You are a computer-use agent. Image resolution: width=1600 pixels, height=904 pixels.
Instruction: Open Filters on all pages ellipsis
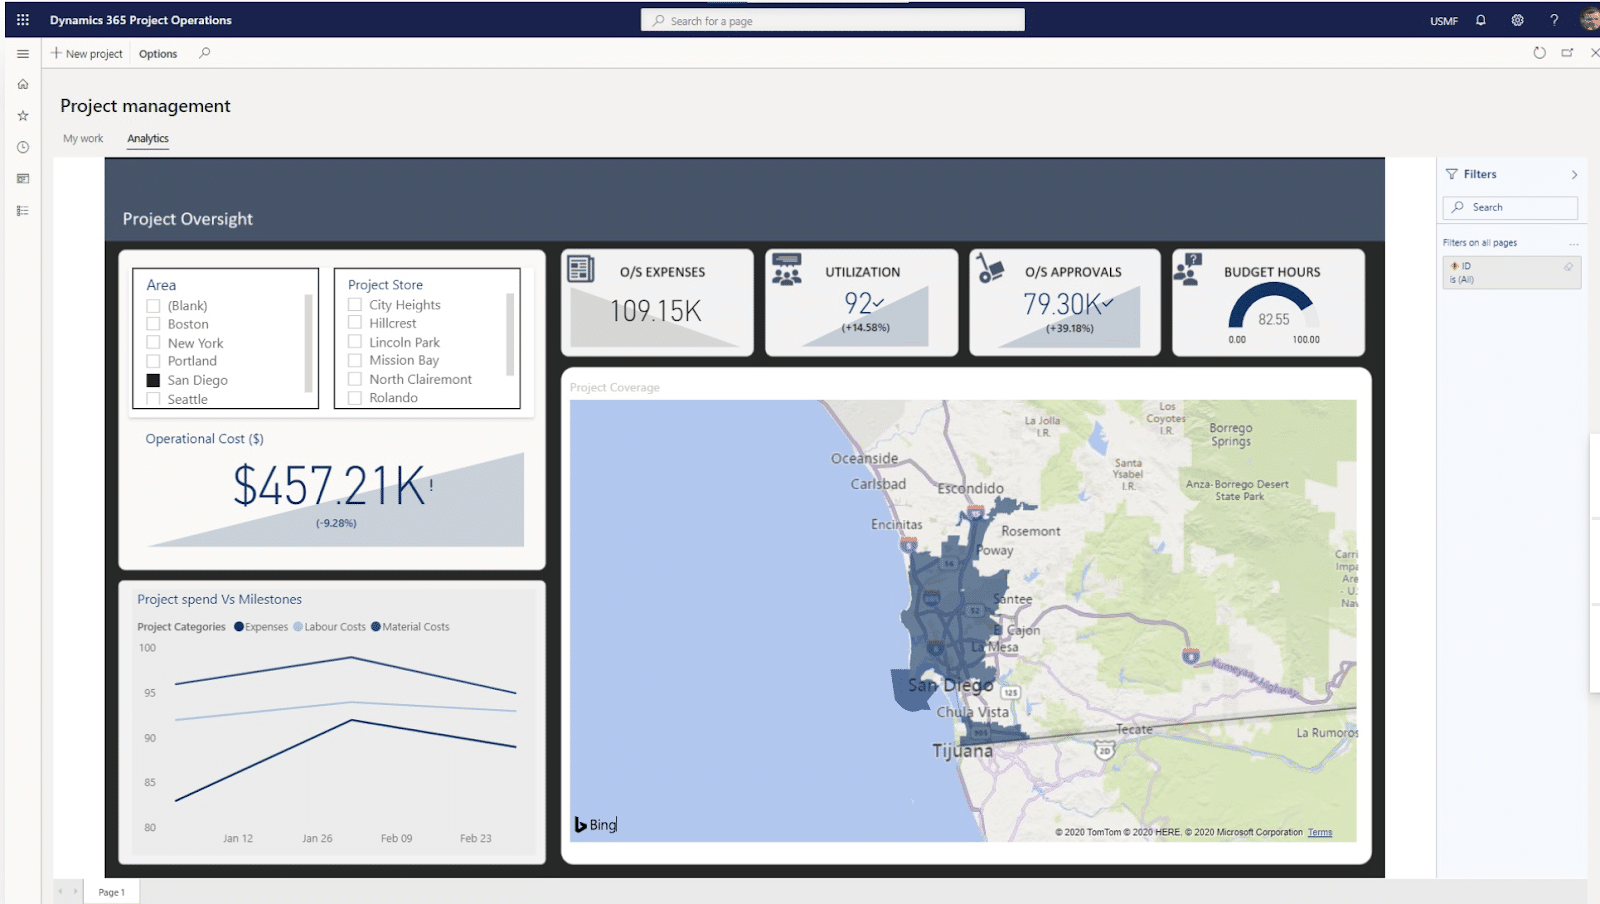(1574, 243)
